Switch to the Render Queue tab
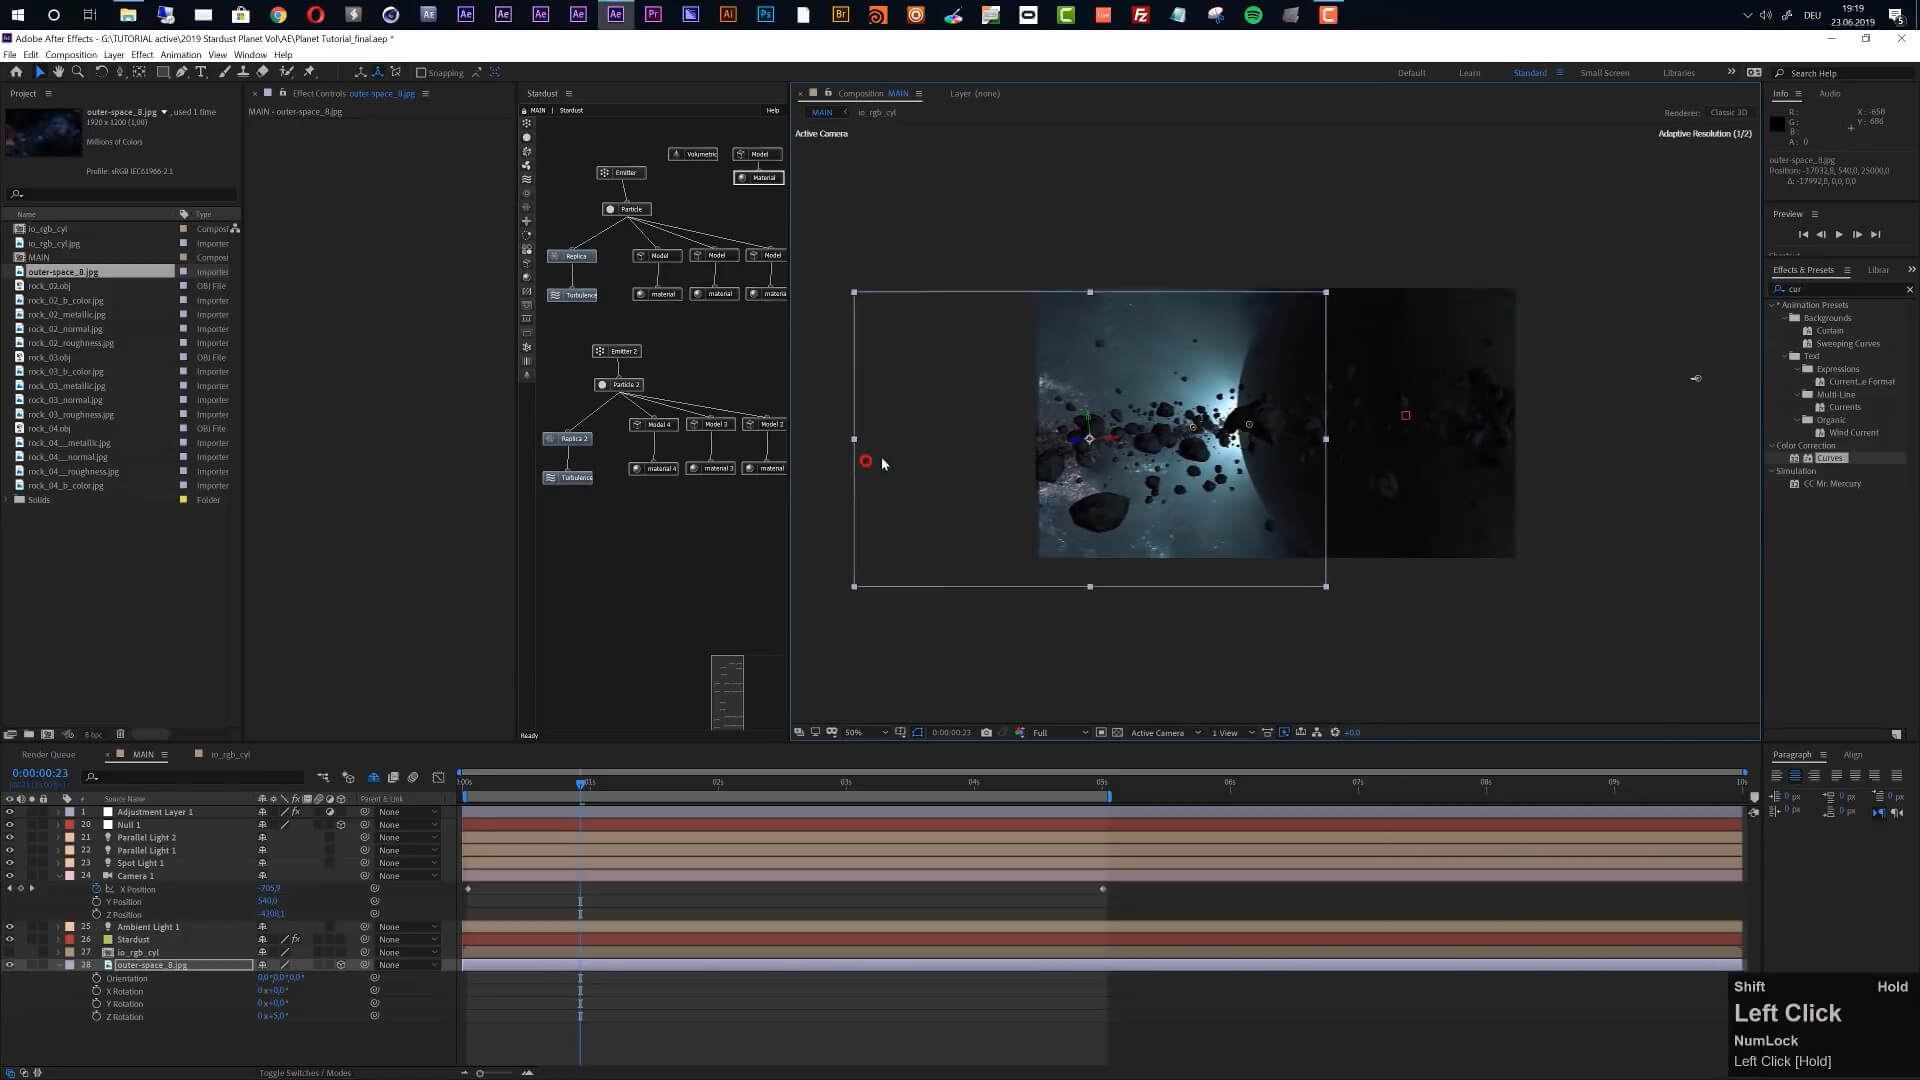The image size is (1920, 1080). tap(48, 755)
